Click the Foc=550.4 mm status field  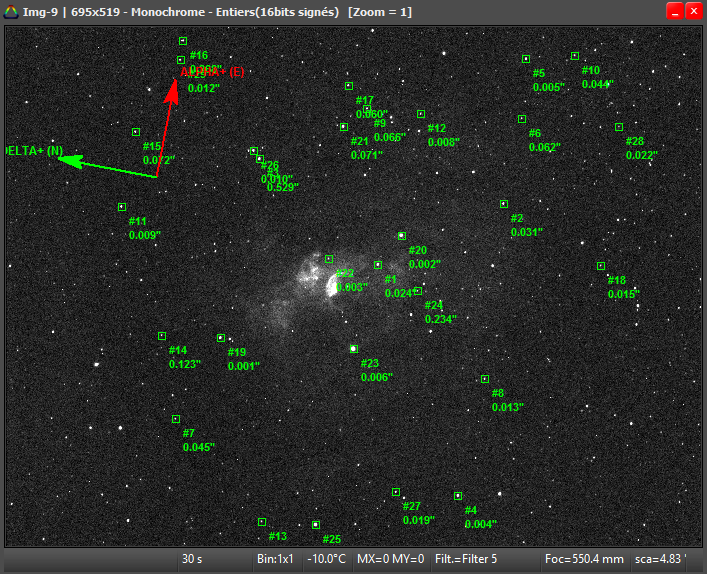click(x=583, y=559)
